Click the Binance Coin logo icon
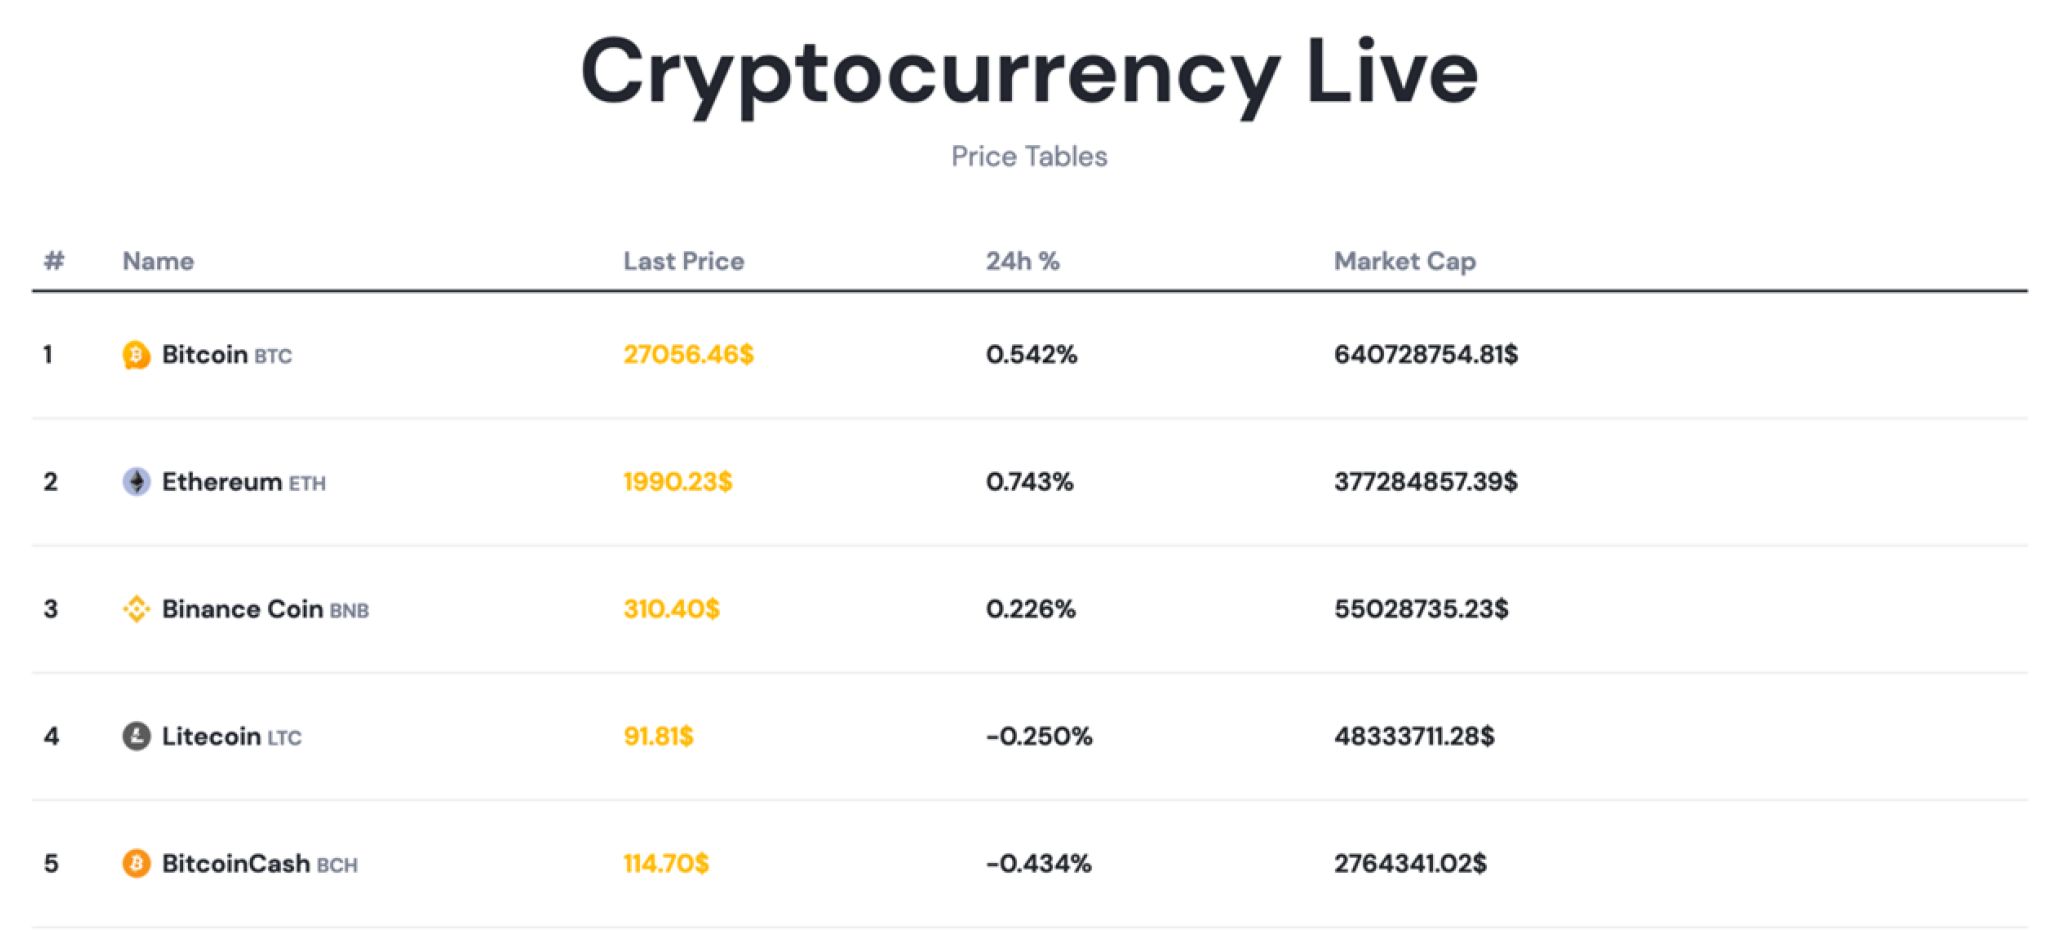The width and height of the screenshot is (2067, 931). click(136, 609)
